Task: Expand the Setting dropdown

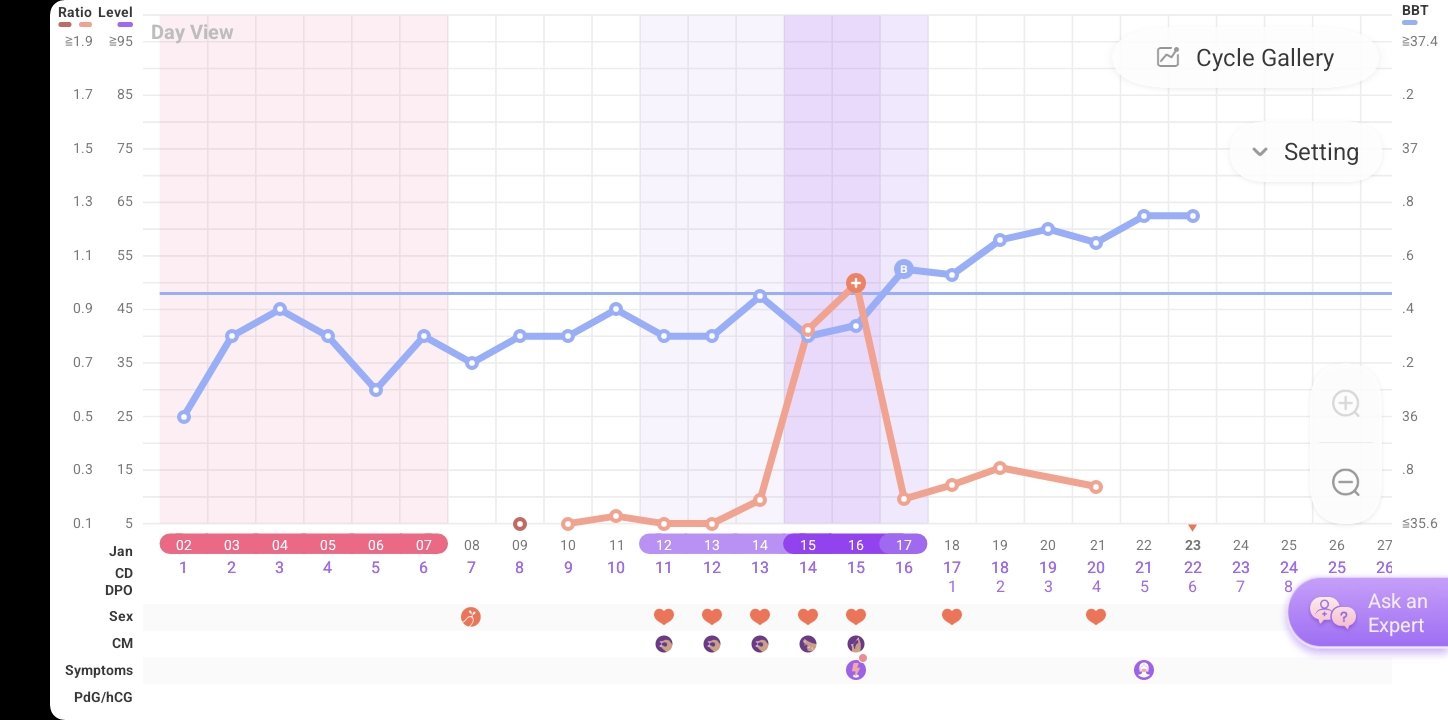Action: 1306,152
